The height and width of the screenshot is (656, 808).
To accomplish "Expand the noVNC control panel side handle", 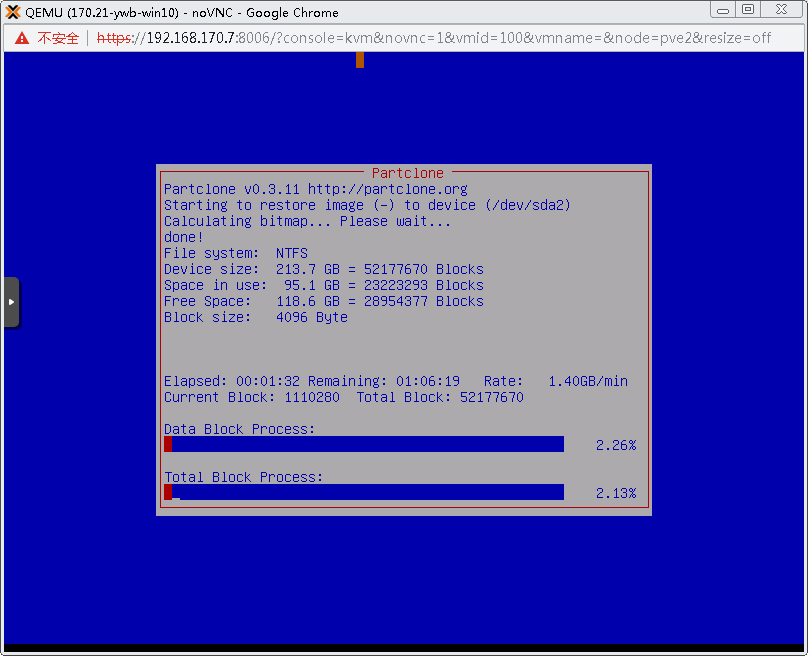I will [x=11, y=302].
